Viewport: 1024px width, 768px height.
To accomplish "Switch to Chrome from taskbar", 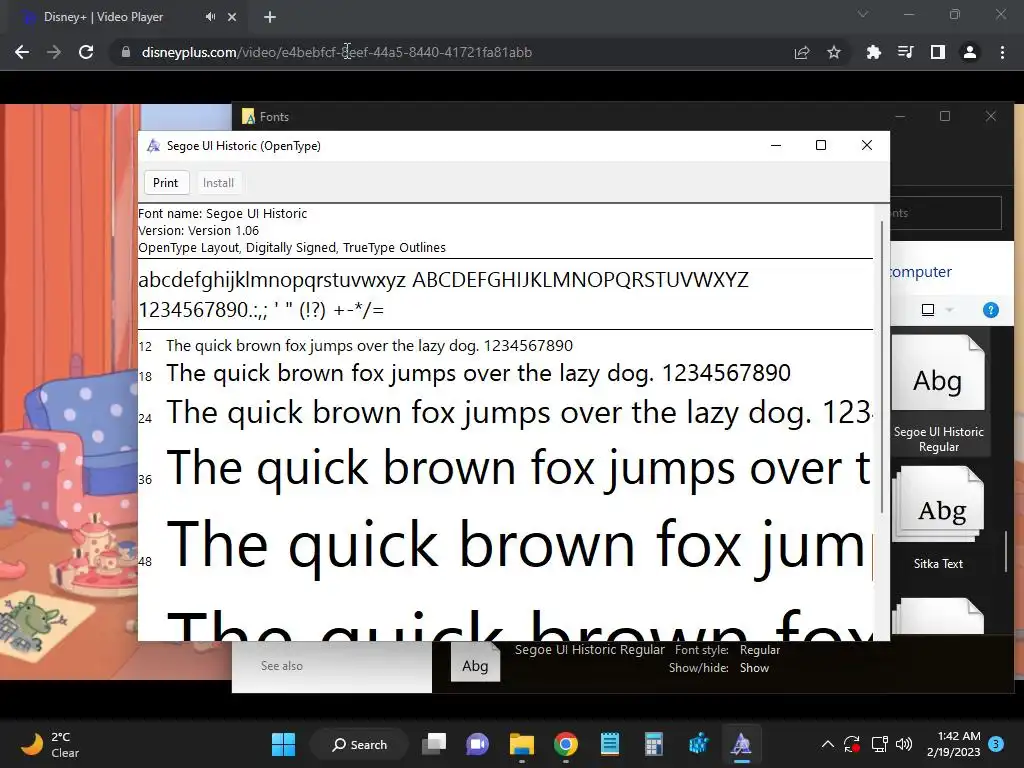I will click(566, 744).
